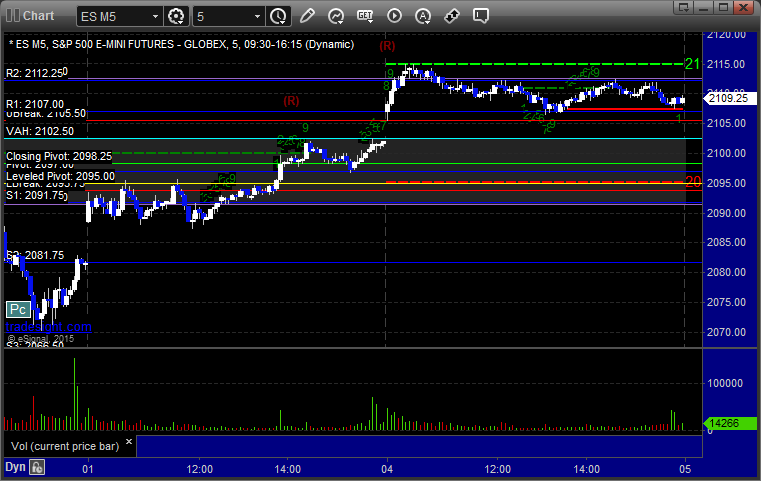Click the 04 date marker on time axis

[x=387, y=469]
